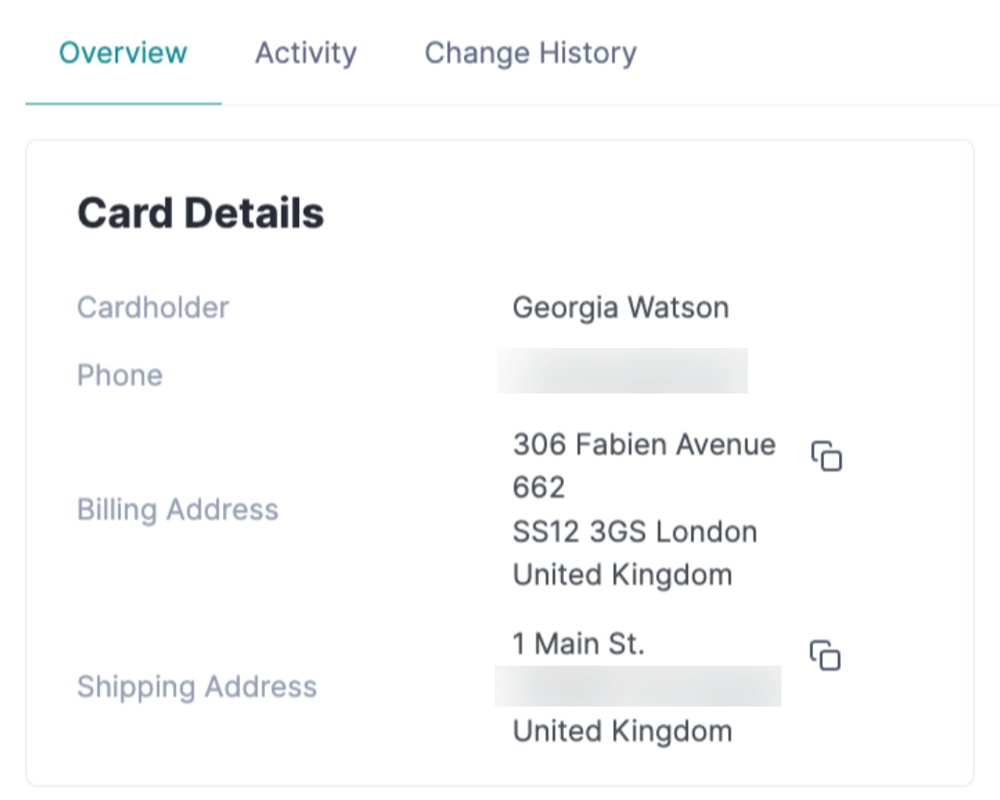1000x800 pixels.
Task: Click the teal underline beneath Overview
Action: (123, 103)
